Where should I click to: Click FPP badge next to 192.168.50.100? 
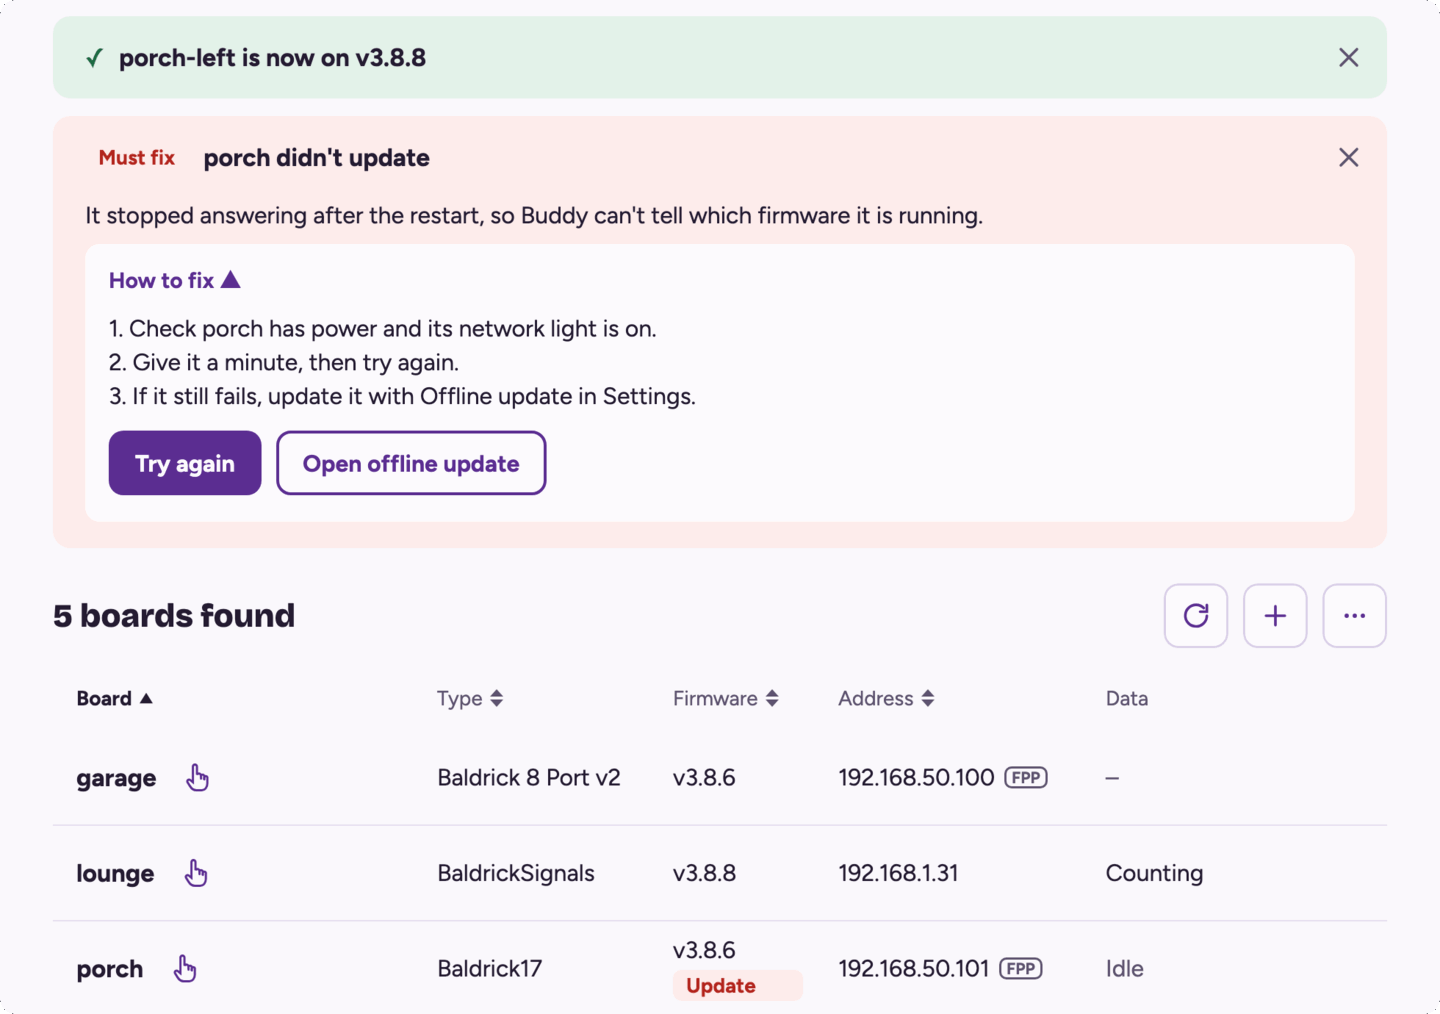tap(1026, 778)
